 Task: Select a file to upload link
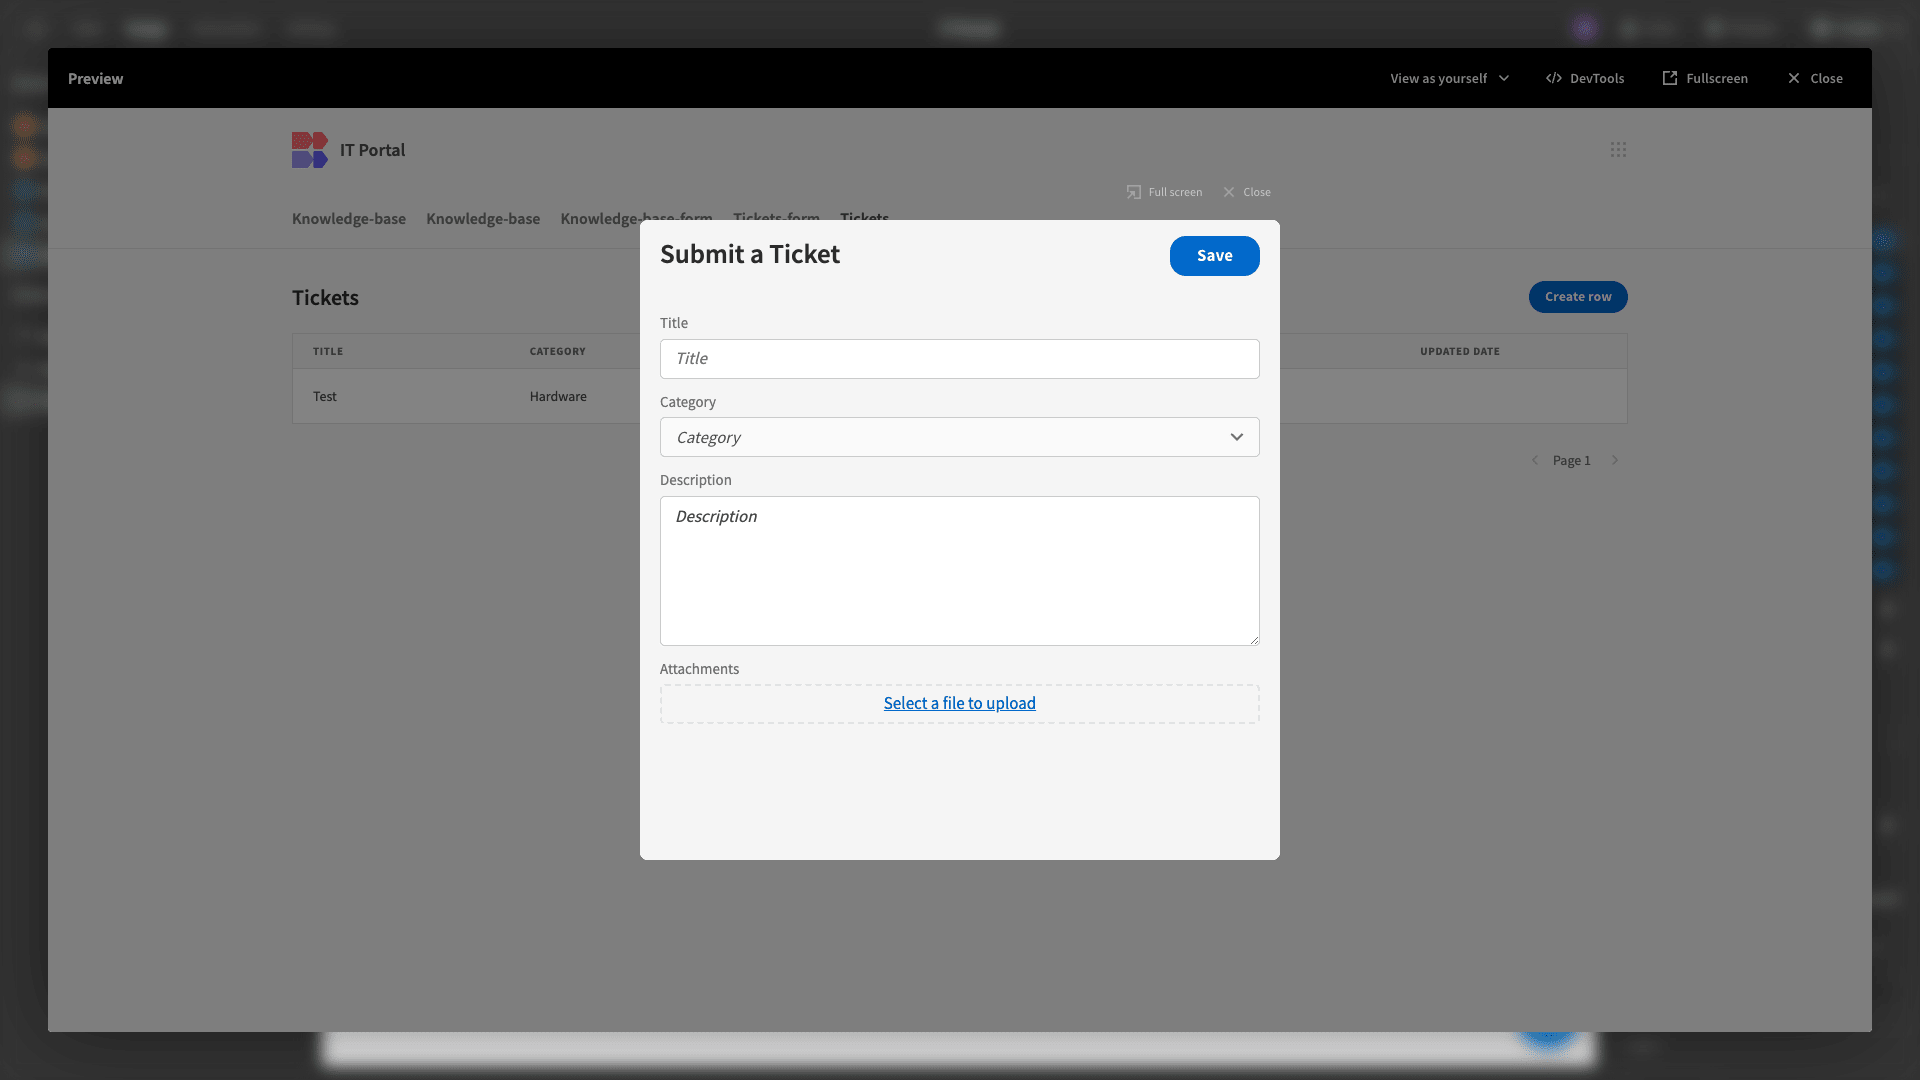[x=960, y=703]
